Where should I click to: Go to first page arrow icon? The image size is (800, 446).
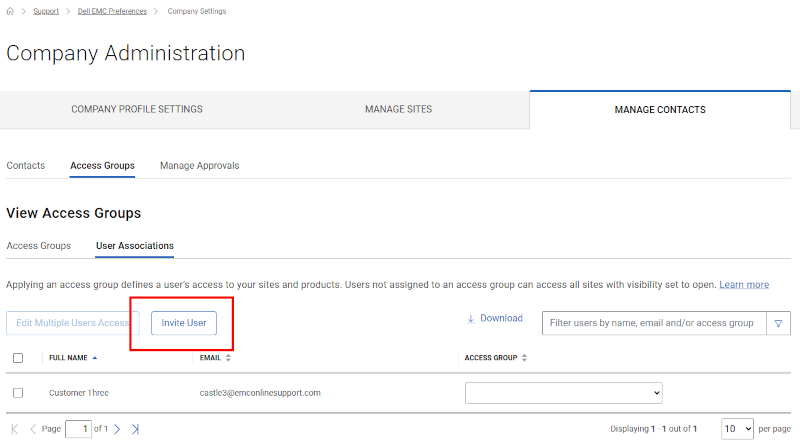pyautogui.click(x=15, y=429)
